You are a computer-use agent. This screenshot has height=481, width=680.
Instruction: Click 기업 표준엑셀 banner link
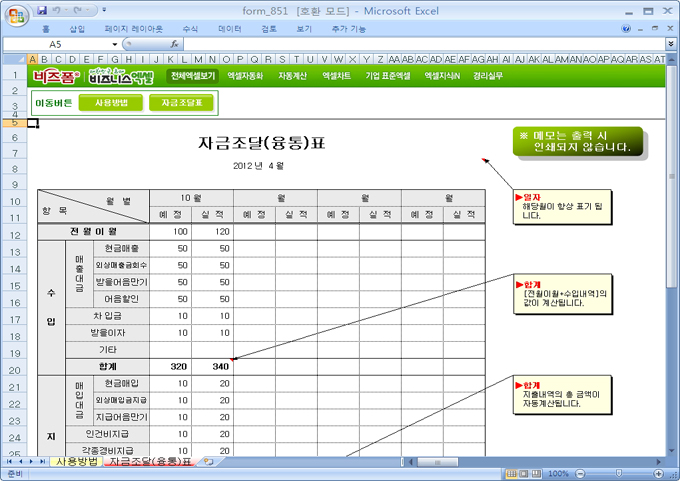point(388,76)
